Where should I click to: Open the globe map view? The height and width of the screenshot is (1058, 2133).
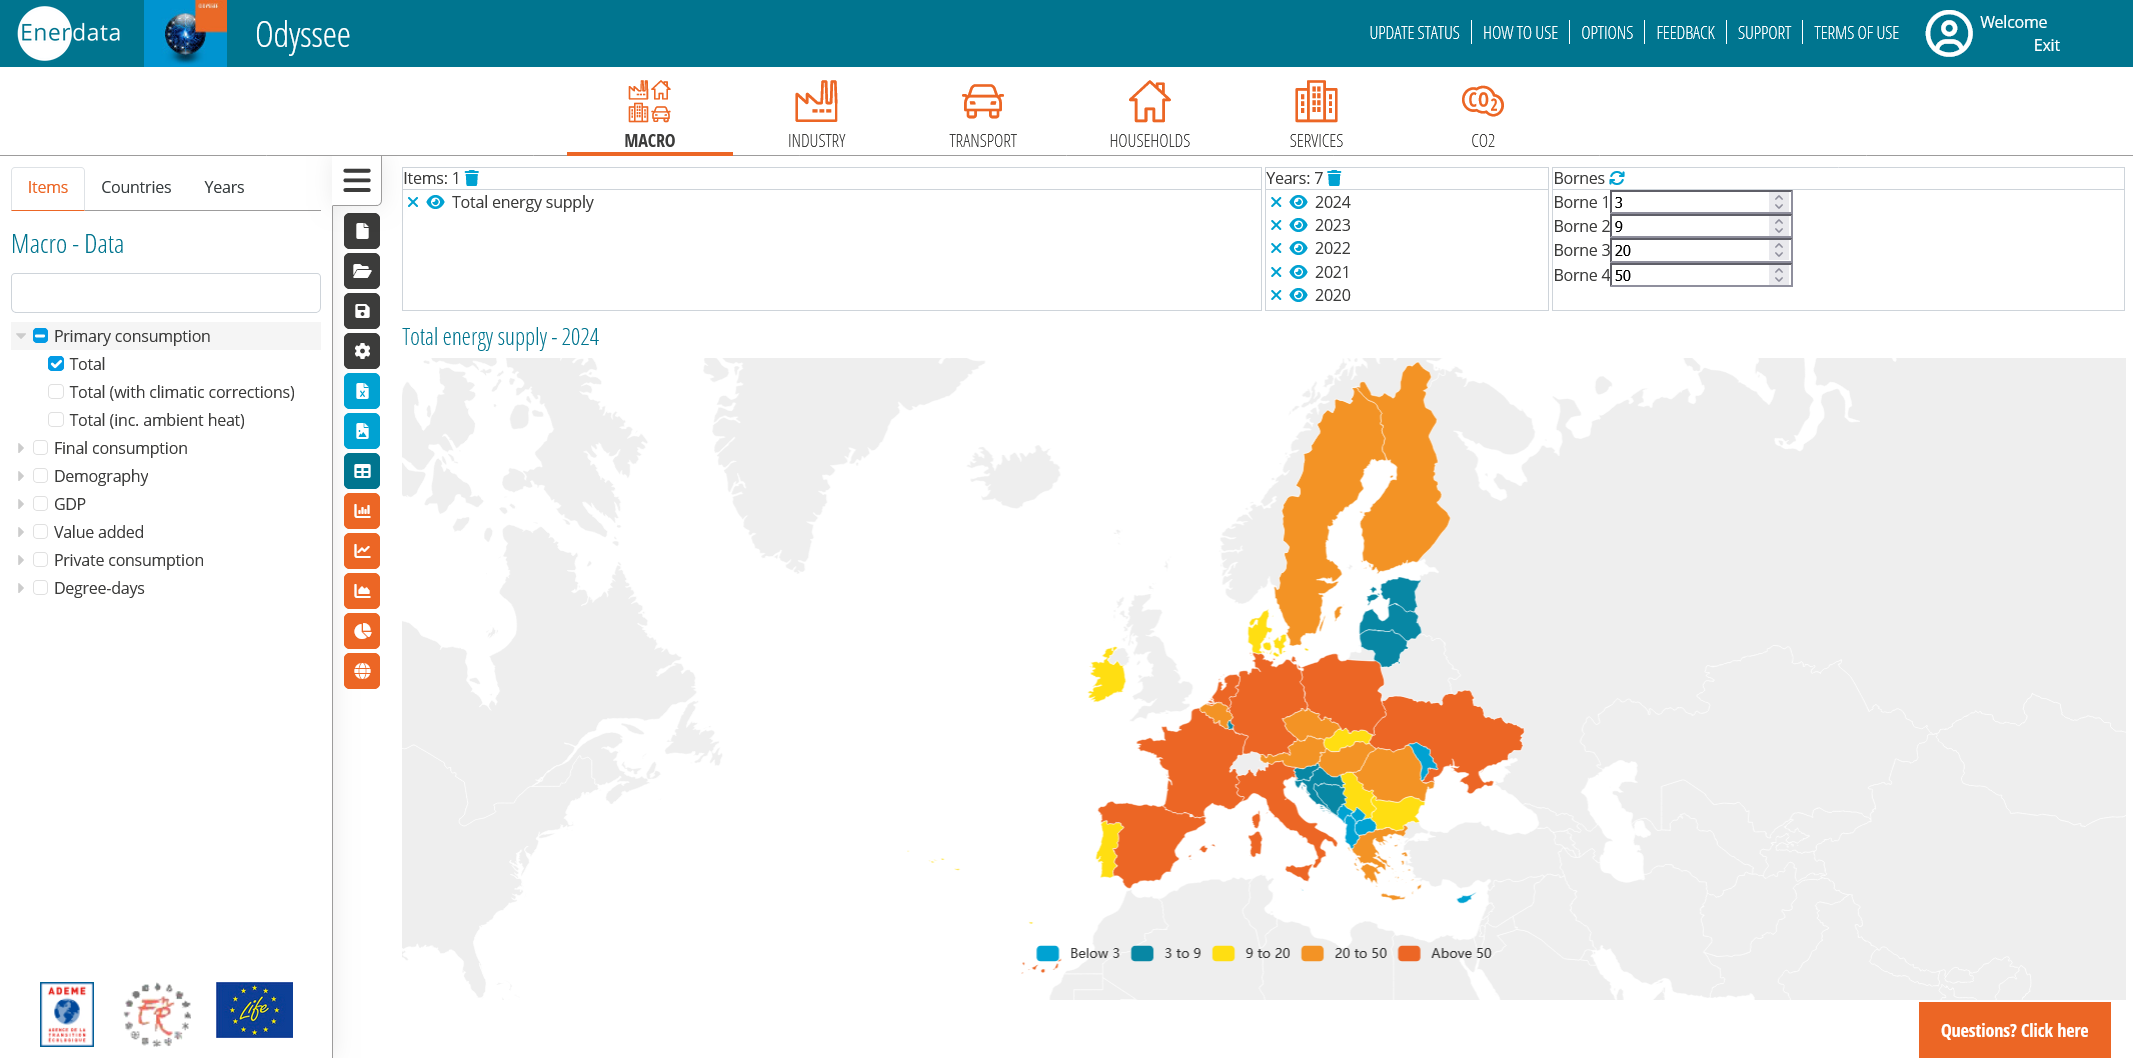coord(362,671)
